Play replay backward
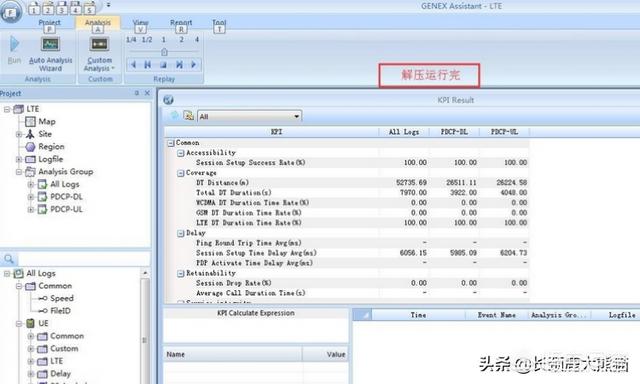The image size is (640, 384). click(133, 64)
